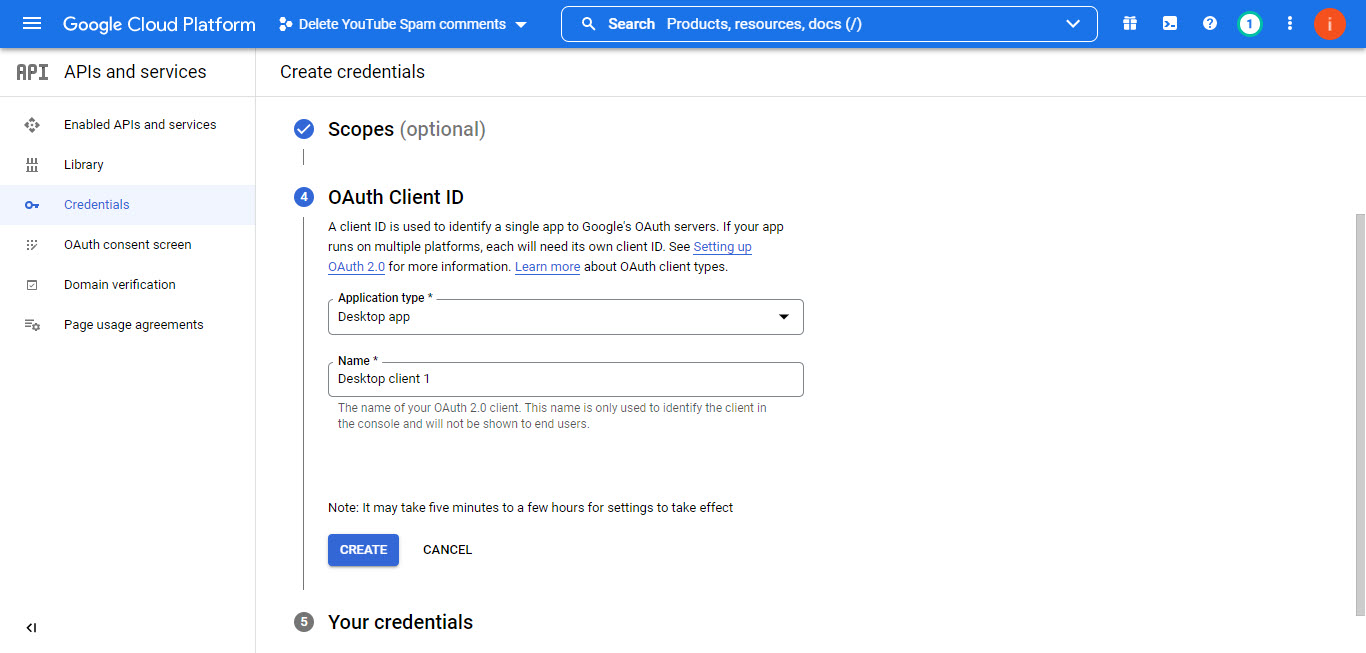Screen dimensions: 1366x653
Task: Open OAuth consent screen page
Action: pyautogui.click(x=128, y=245)
